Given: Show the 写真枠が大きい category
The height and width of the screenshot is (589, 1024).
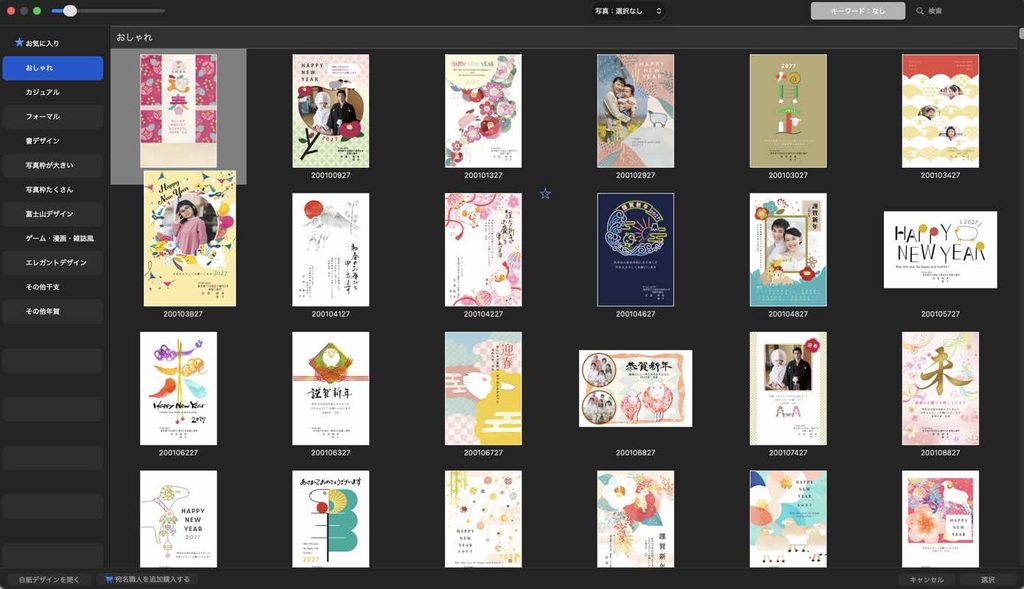Looking at the screenshot, I should [53, 165].
